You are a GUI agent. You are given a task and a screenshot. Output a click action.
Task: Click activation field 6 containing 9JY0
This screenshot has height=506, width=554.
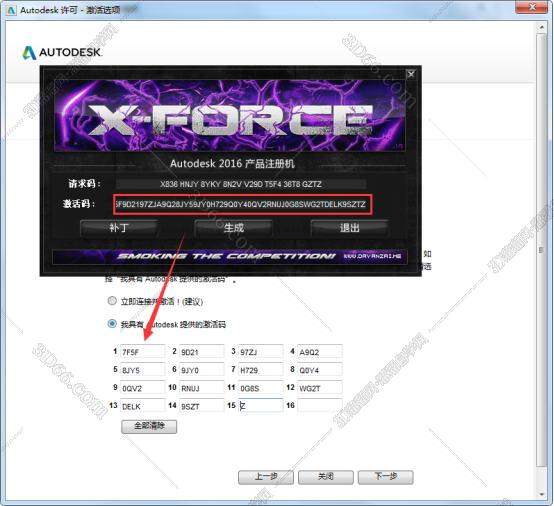click(x=202, y=370)
